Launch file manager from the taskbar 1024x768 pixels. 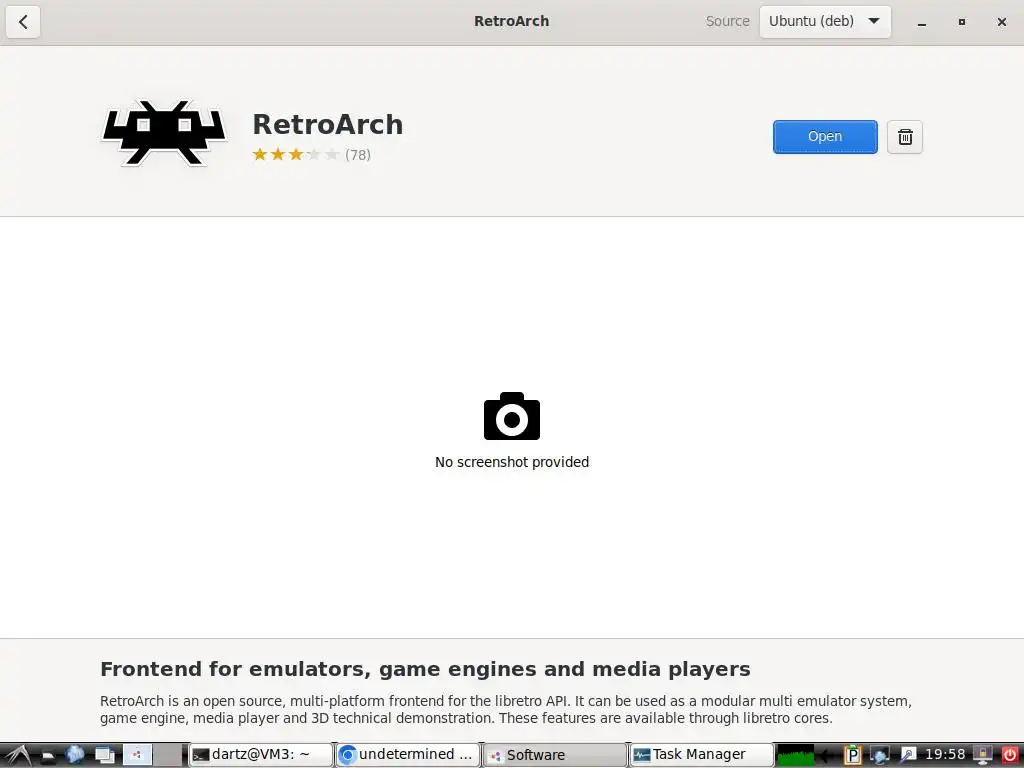coord(48,756)
